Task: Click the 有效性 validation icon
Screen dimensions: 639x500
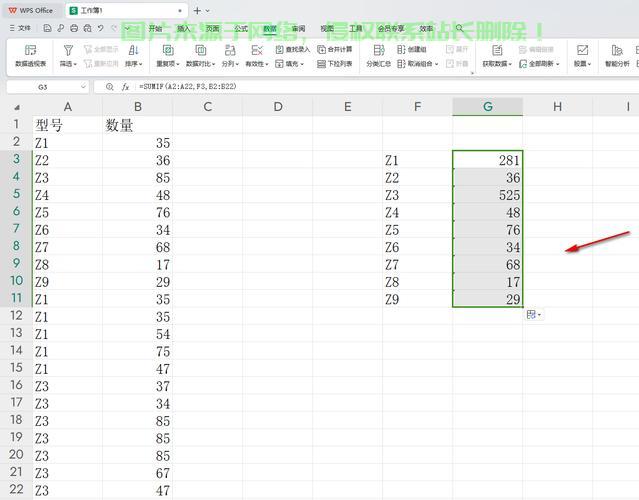Action: 257,51
